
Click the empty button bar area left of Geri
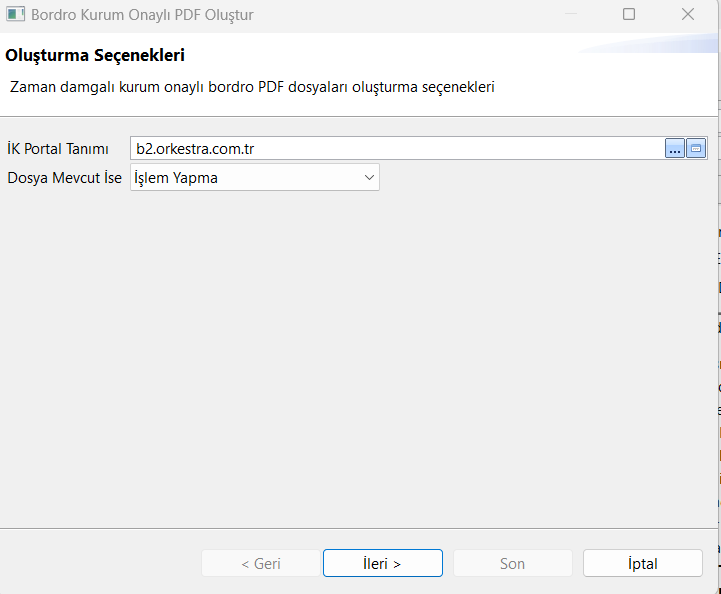pos(100,563)
